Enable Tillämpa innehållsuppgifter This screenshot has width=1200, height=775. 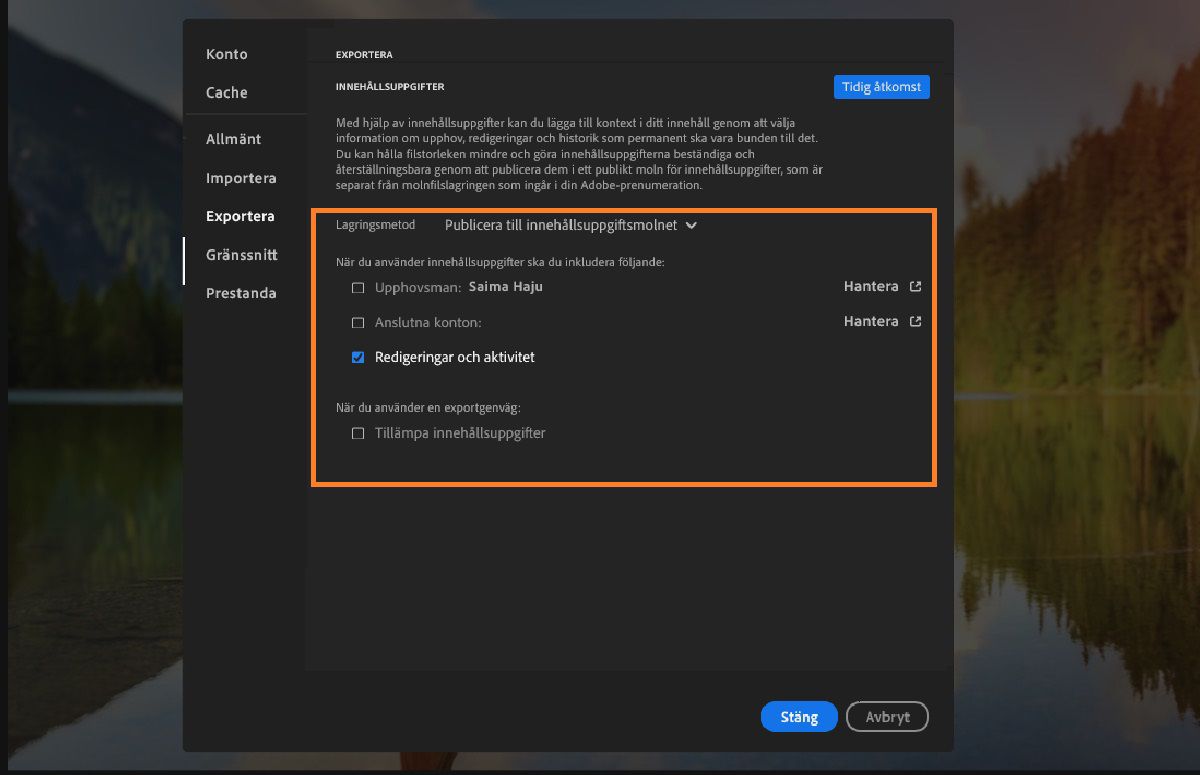pos(356,433)
